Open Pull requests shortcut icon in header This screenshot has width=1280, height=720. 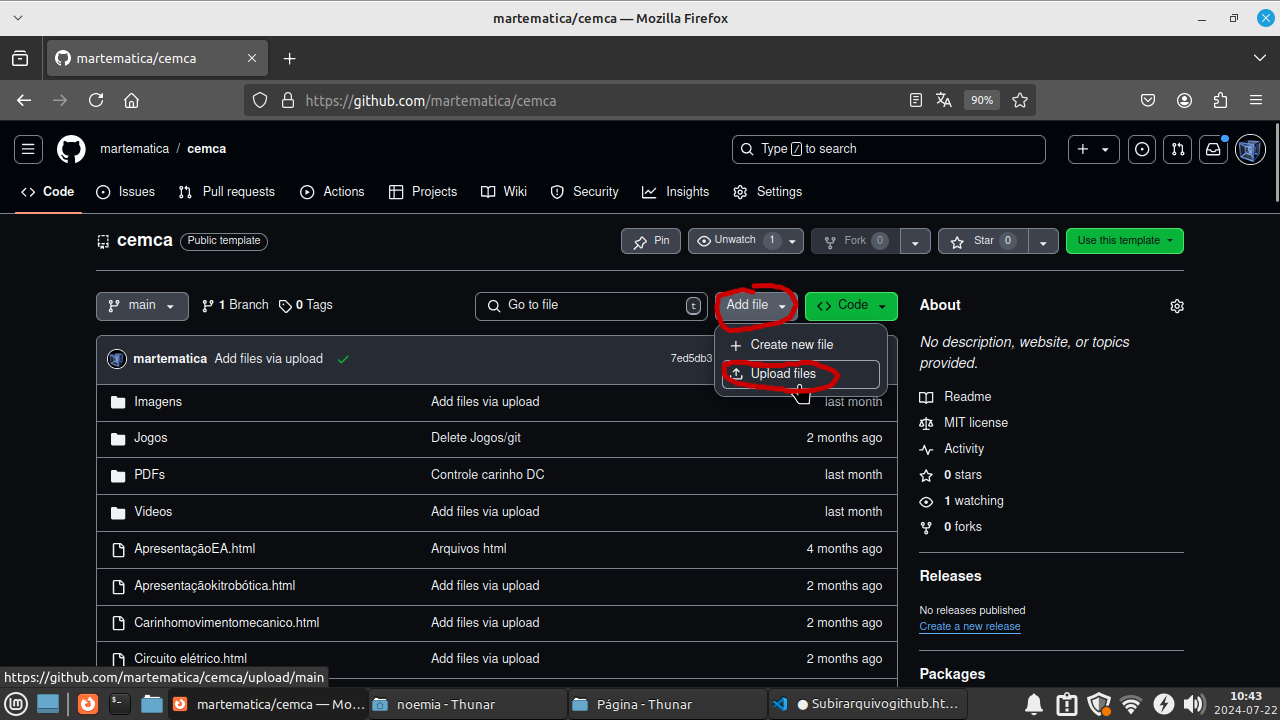tap(1178, 150)
